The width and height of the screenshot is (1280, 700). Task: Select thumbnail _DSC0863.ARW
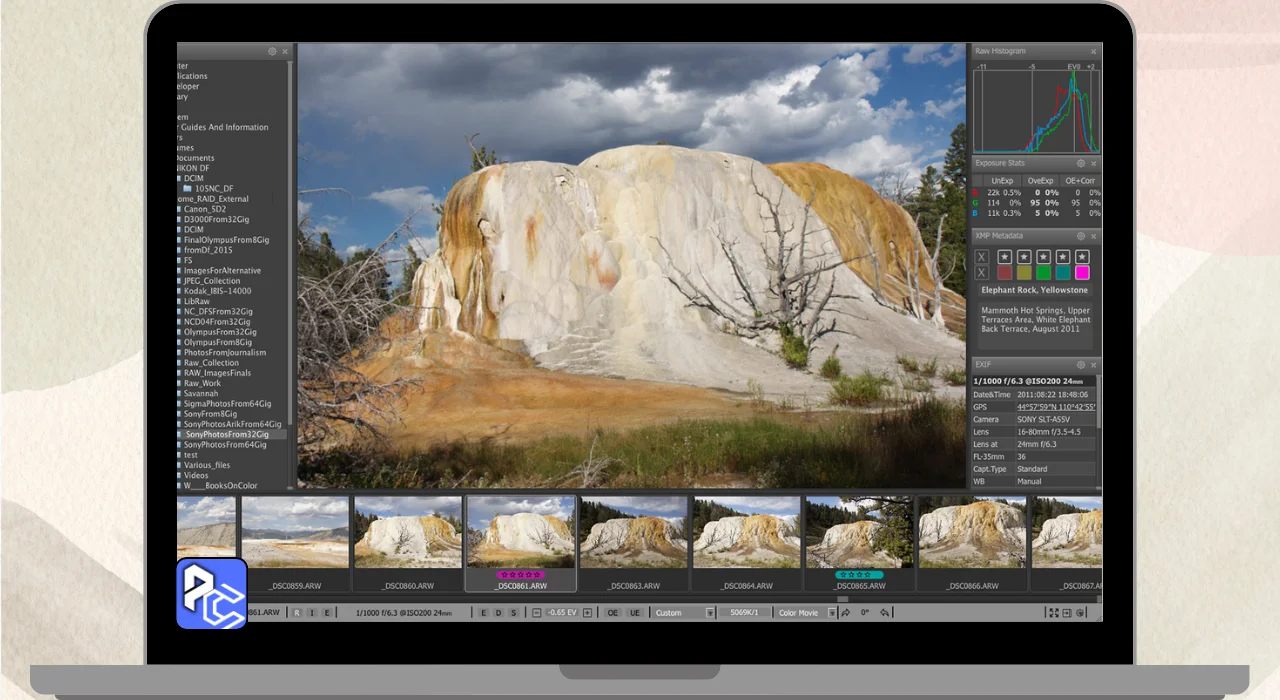634,541
